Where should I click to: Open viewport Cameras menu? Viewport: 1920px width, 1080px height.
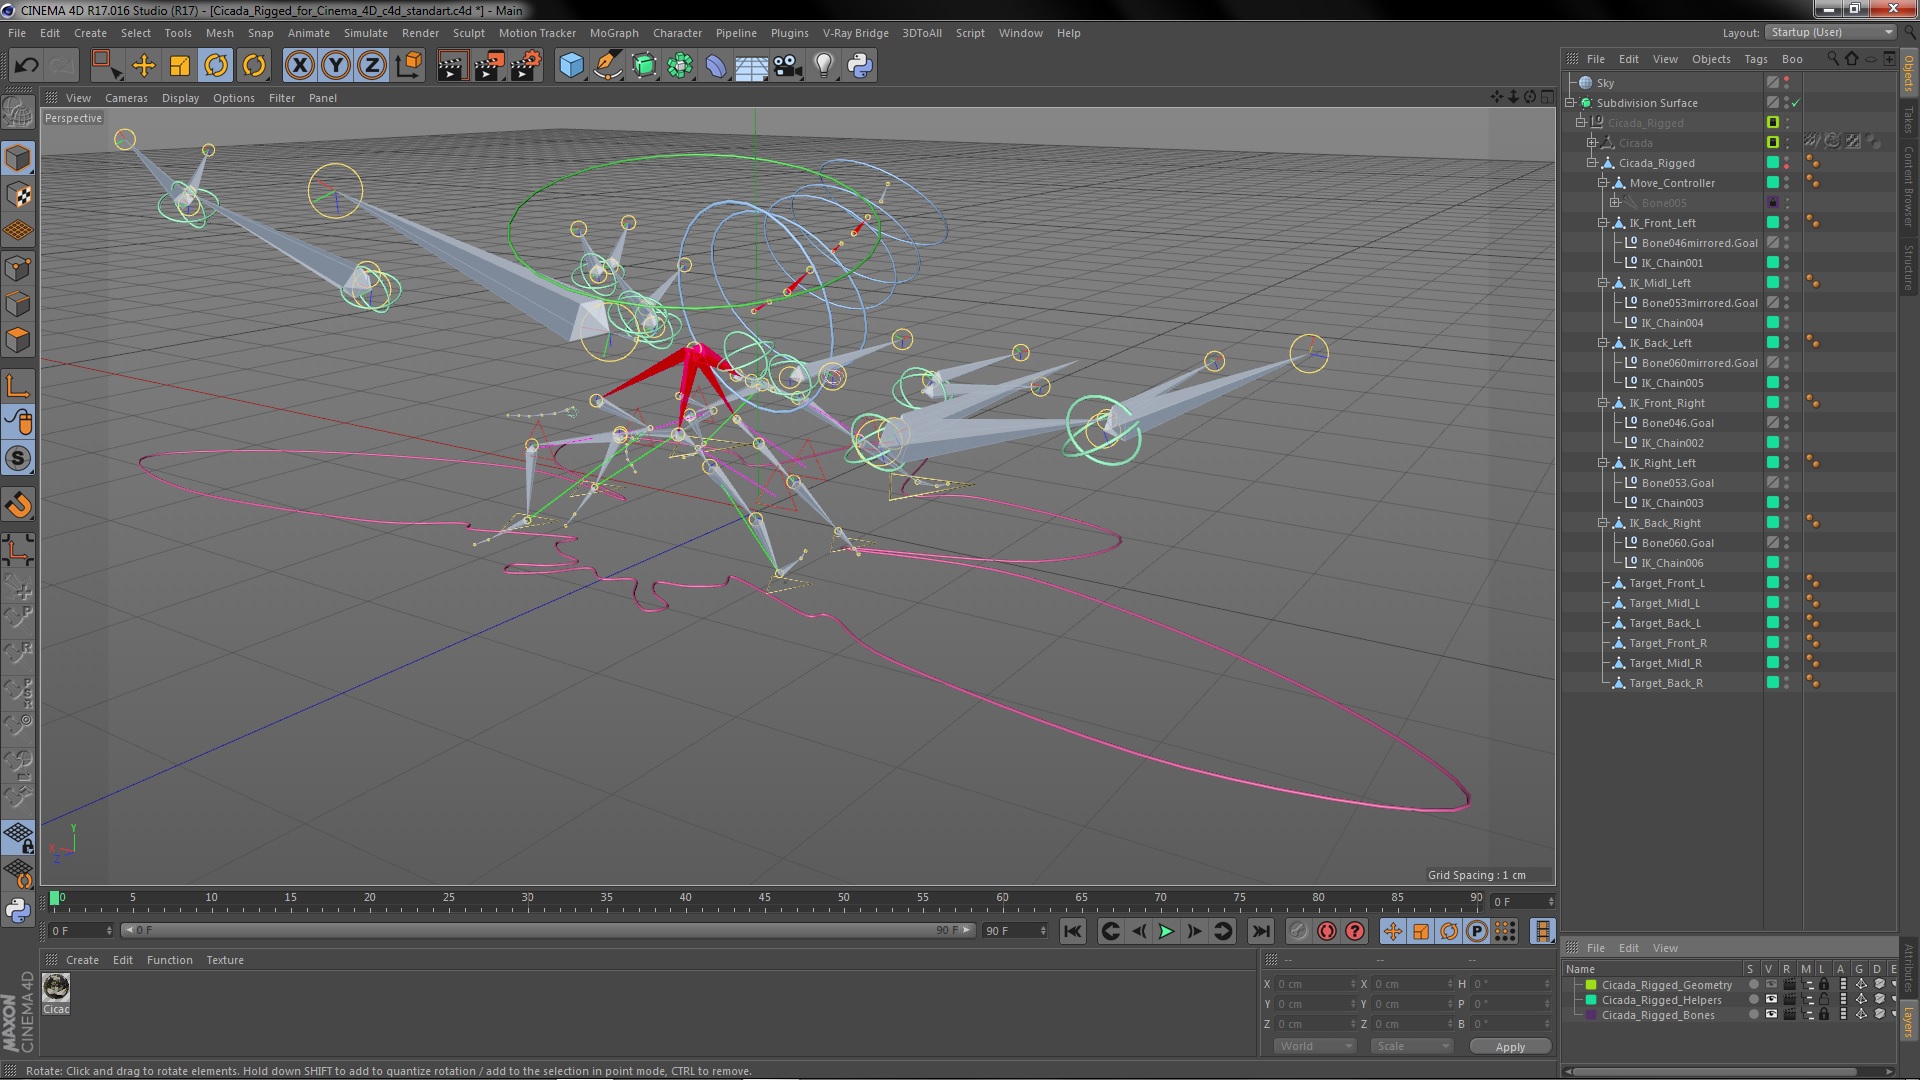pyautogui.click(x=126, y=98)
